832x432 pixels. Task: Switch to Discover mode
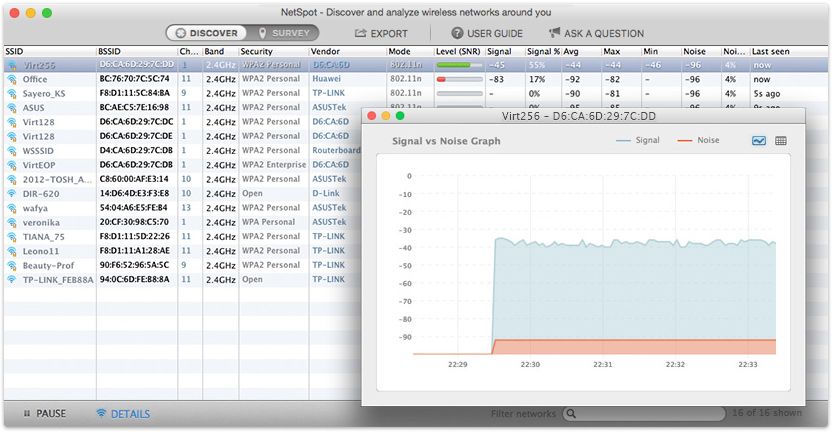point(206,33)
